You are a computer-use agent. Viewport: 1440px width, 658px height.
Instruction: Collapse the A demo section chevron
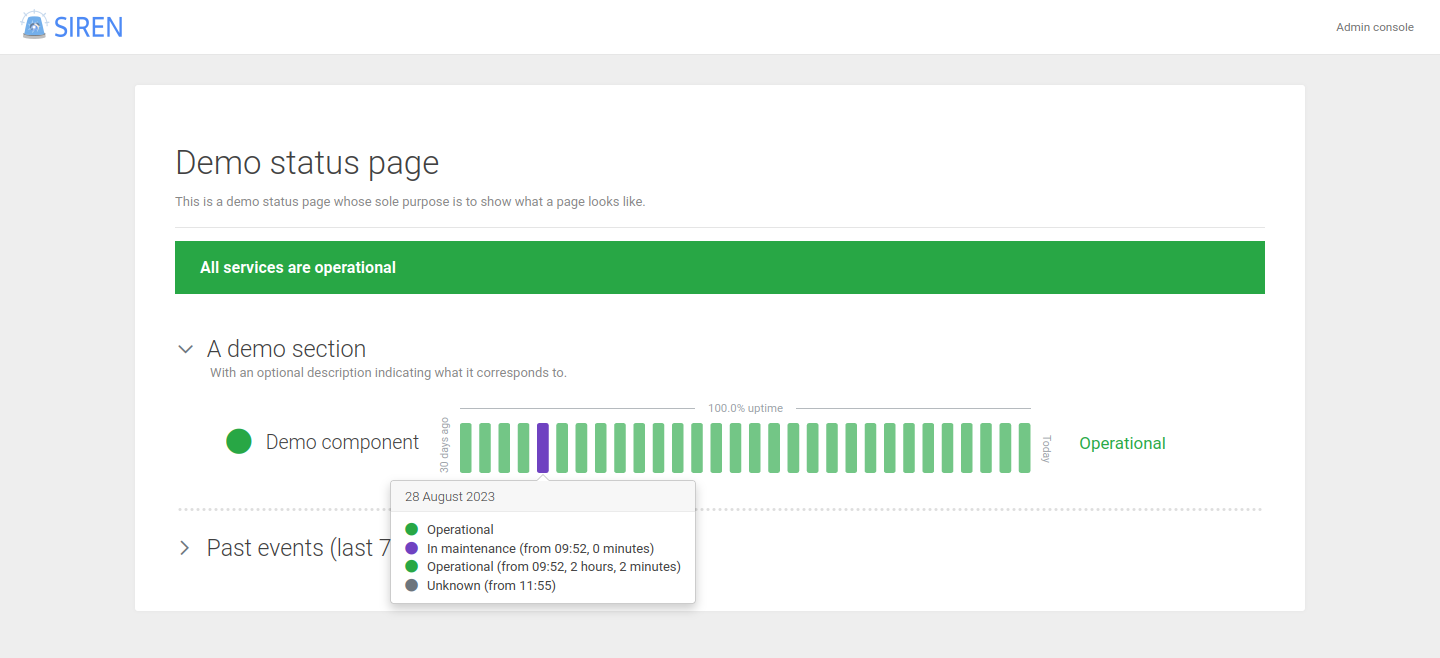coord(185,349)
